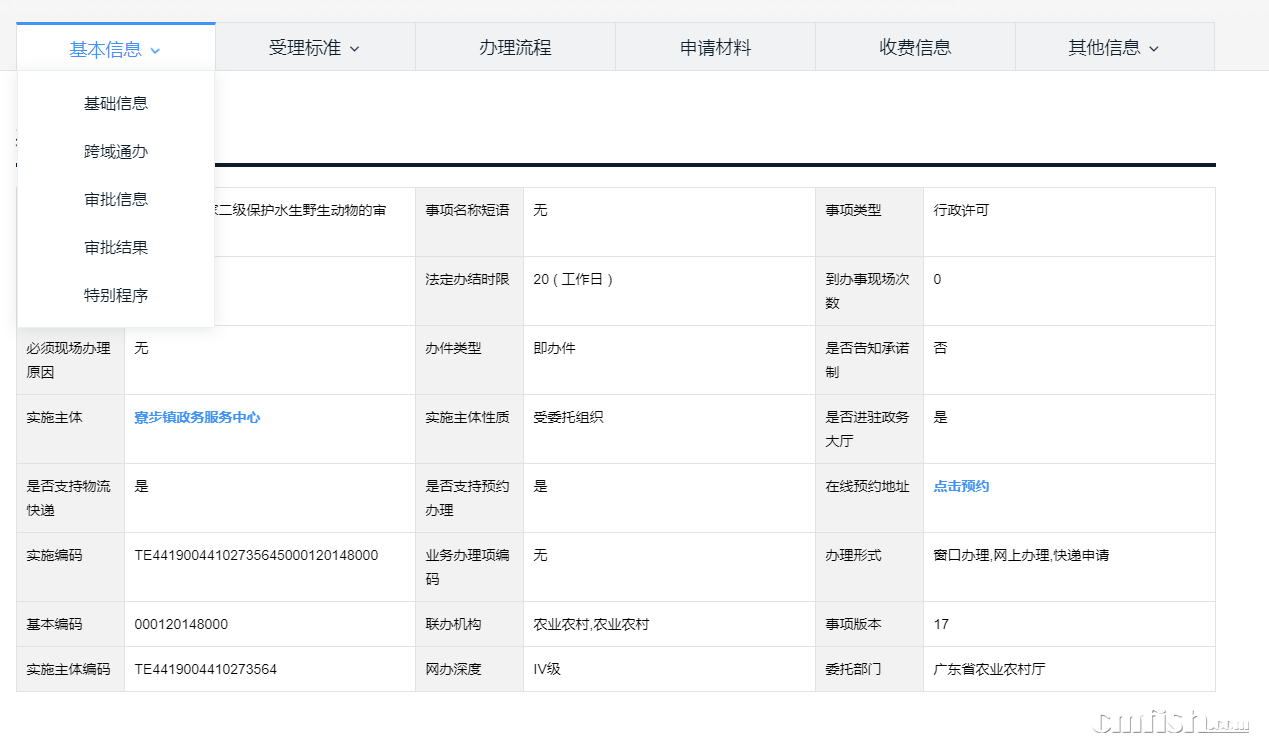Select the 审批信息 menu entry
Image resolution: width=1269 pixels, height=744 pixels.
pyautogui.click(x=116, y=199)
